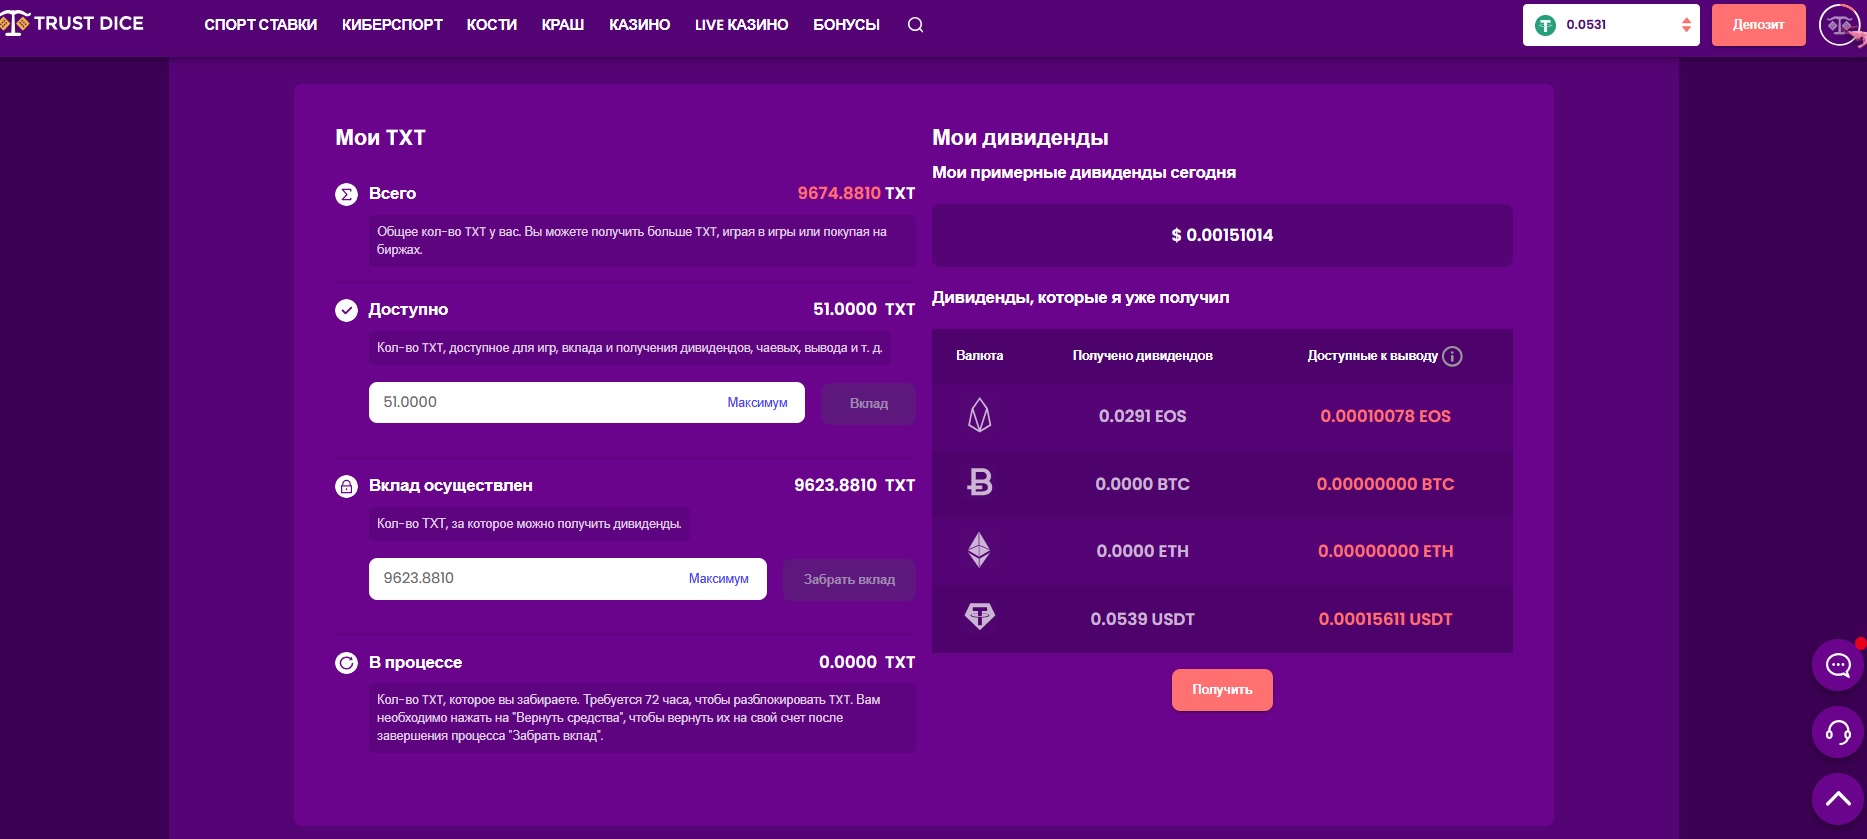Open the live chat bubble icon

(x=1838, y=665)
